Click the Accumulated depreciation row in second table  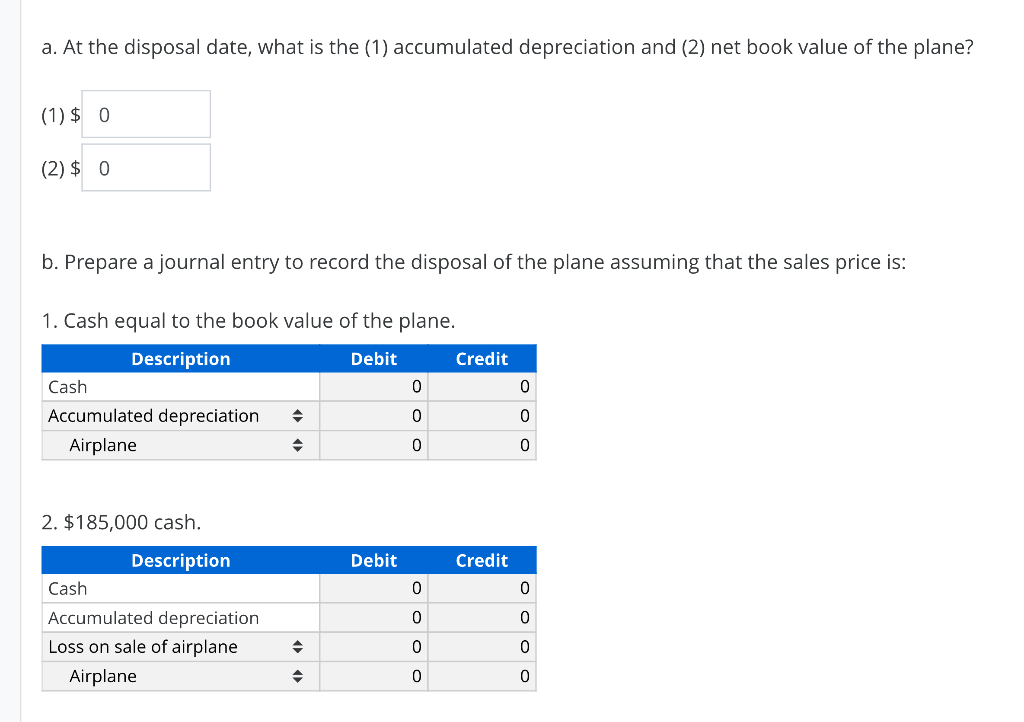pos(152,617)
